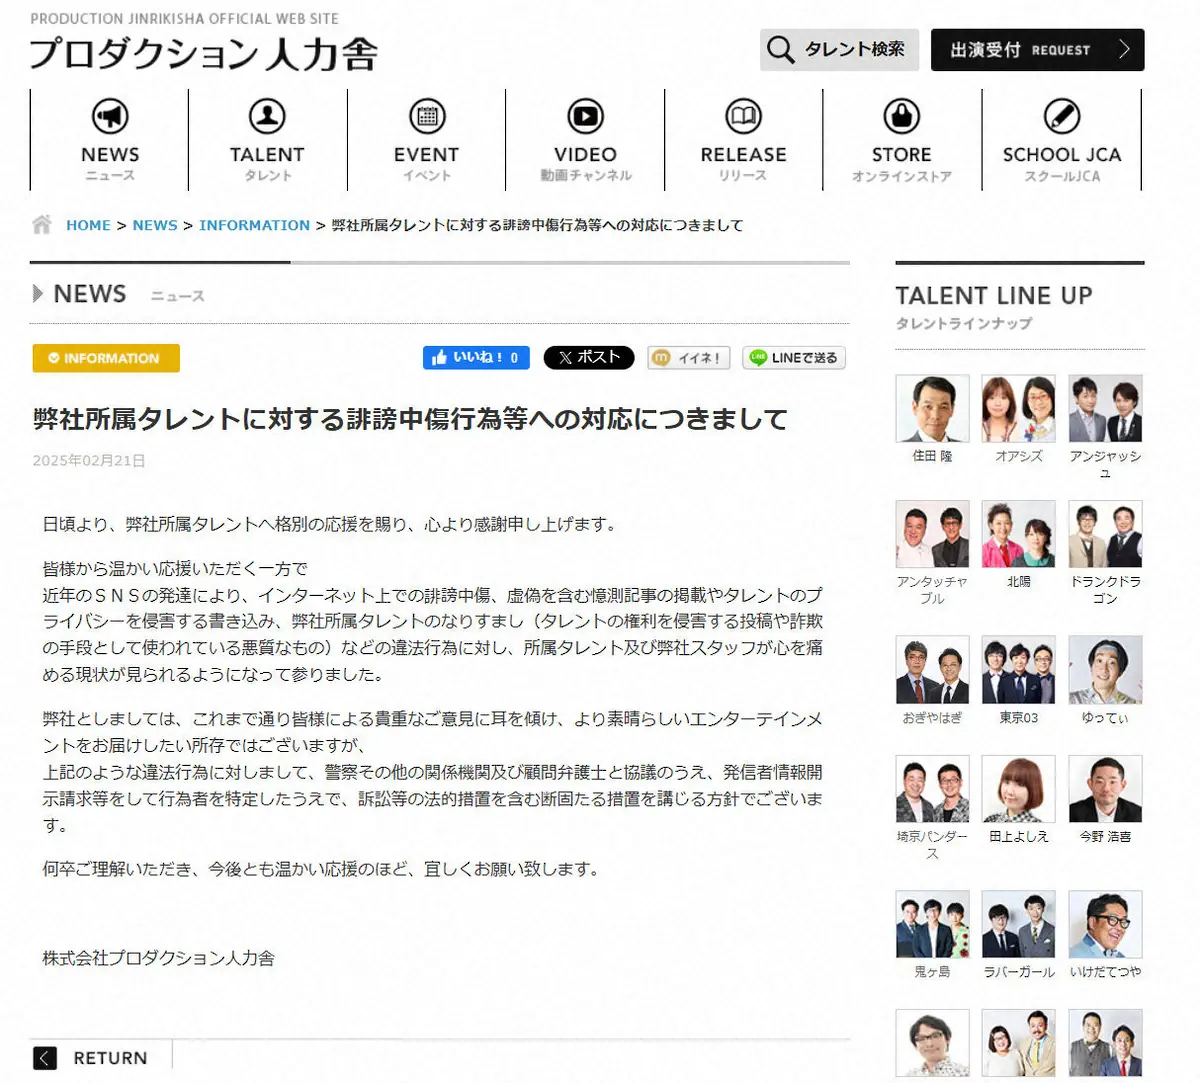Click the RELEASE book icon
Image resolution: width=1200 pixels, height=1083 pixels.
(x=743, y=117)
